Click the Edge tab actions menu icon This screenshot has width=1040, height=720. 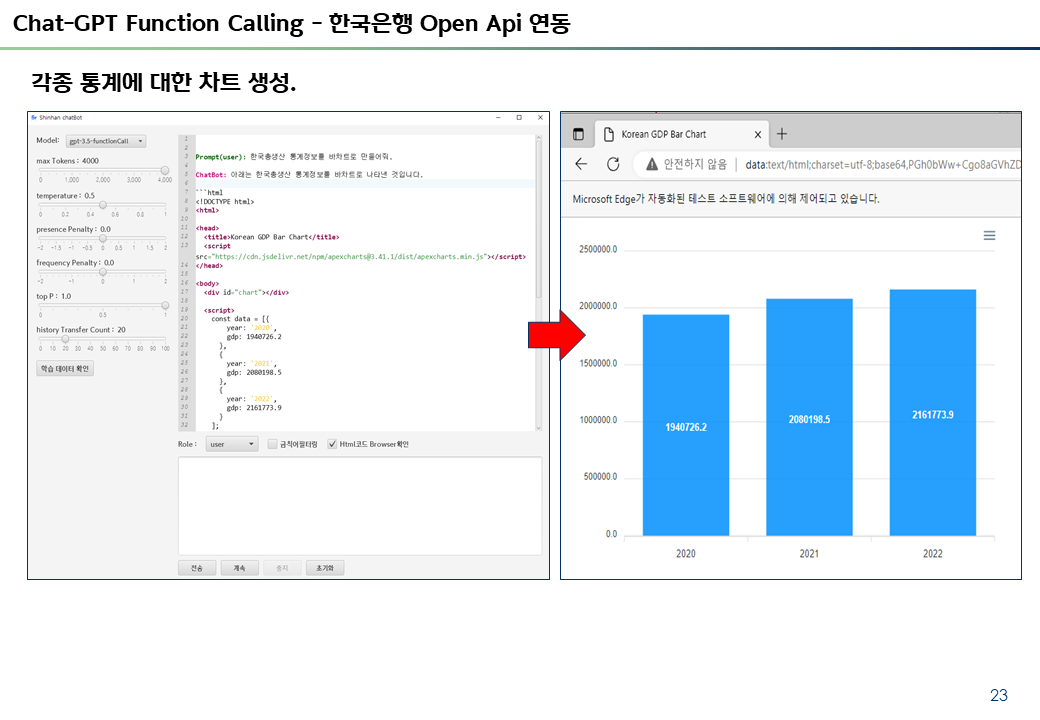point(578,134)
